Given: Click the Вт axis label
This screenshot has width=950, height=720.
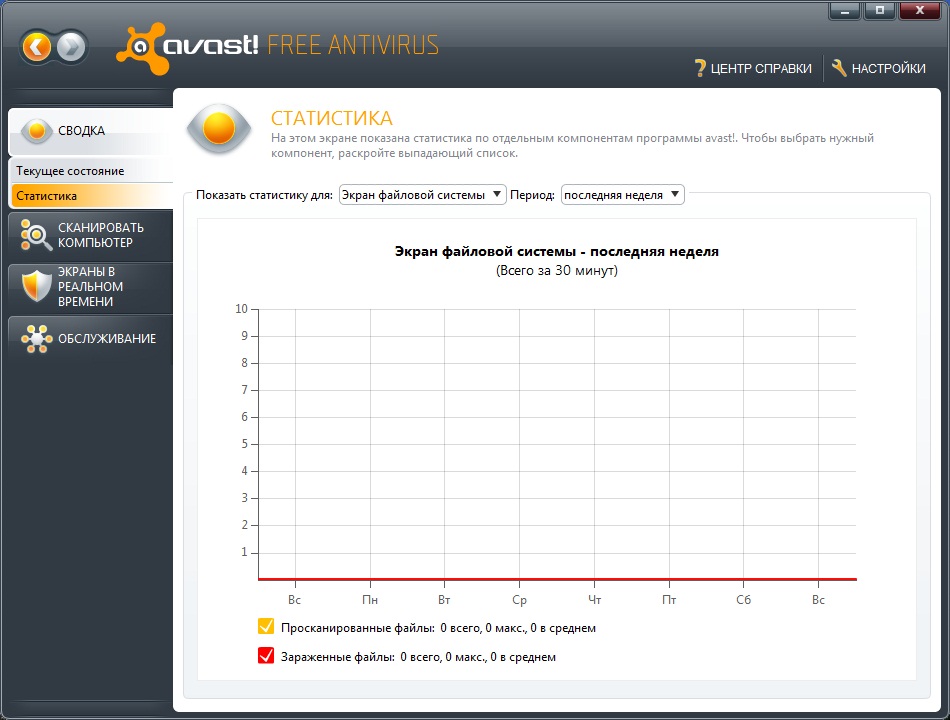Looking at the screenshot, I should 444,600.
